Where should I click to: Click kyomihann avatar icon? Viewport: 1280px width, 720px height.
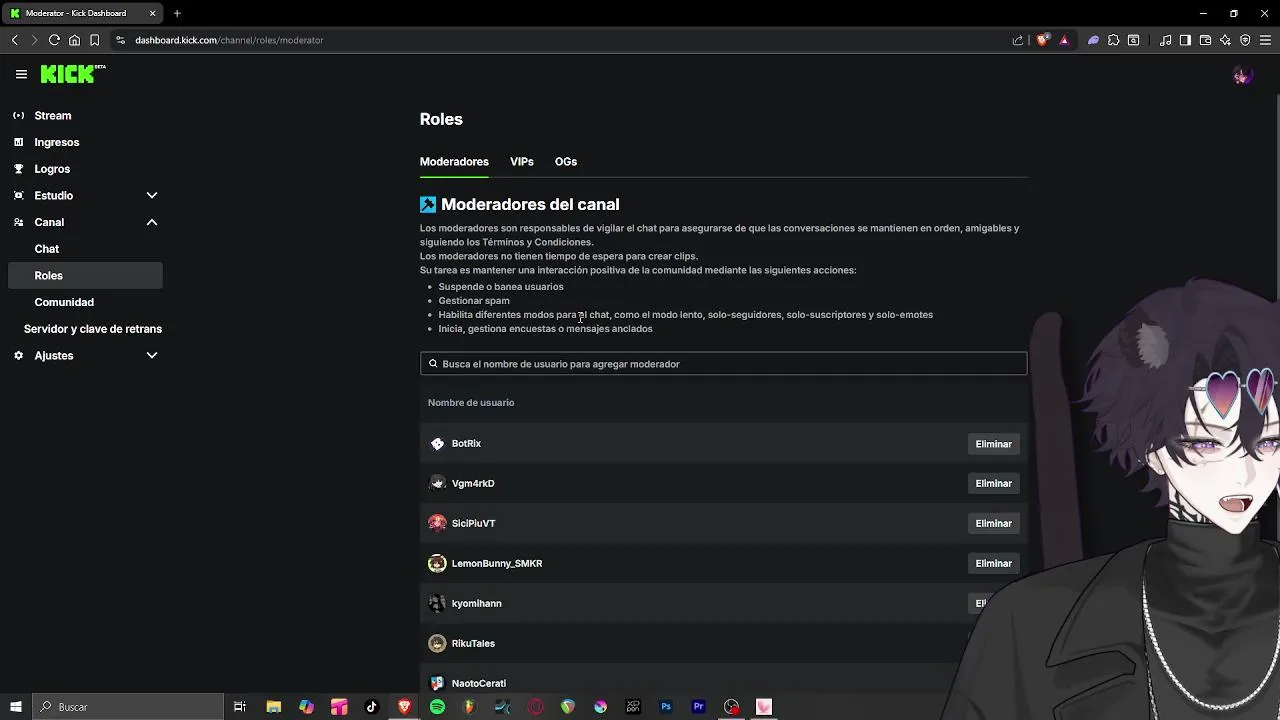[437, 603]
